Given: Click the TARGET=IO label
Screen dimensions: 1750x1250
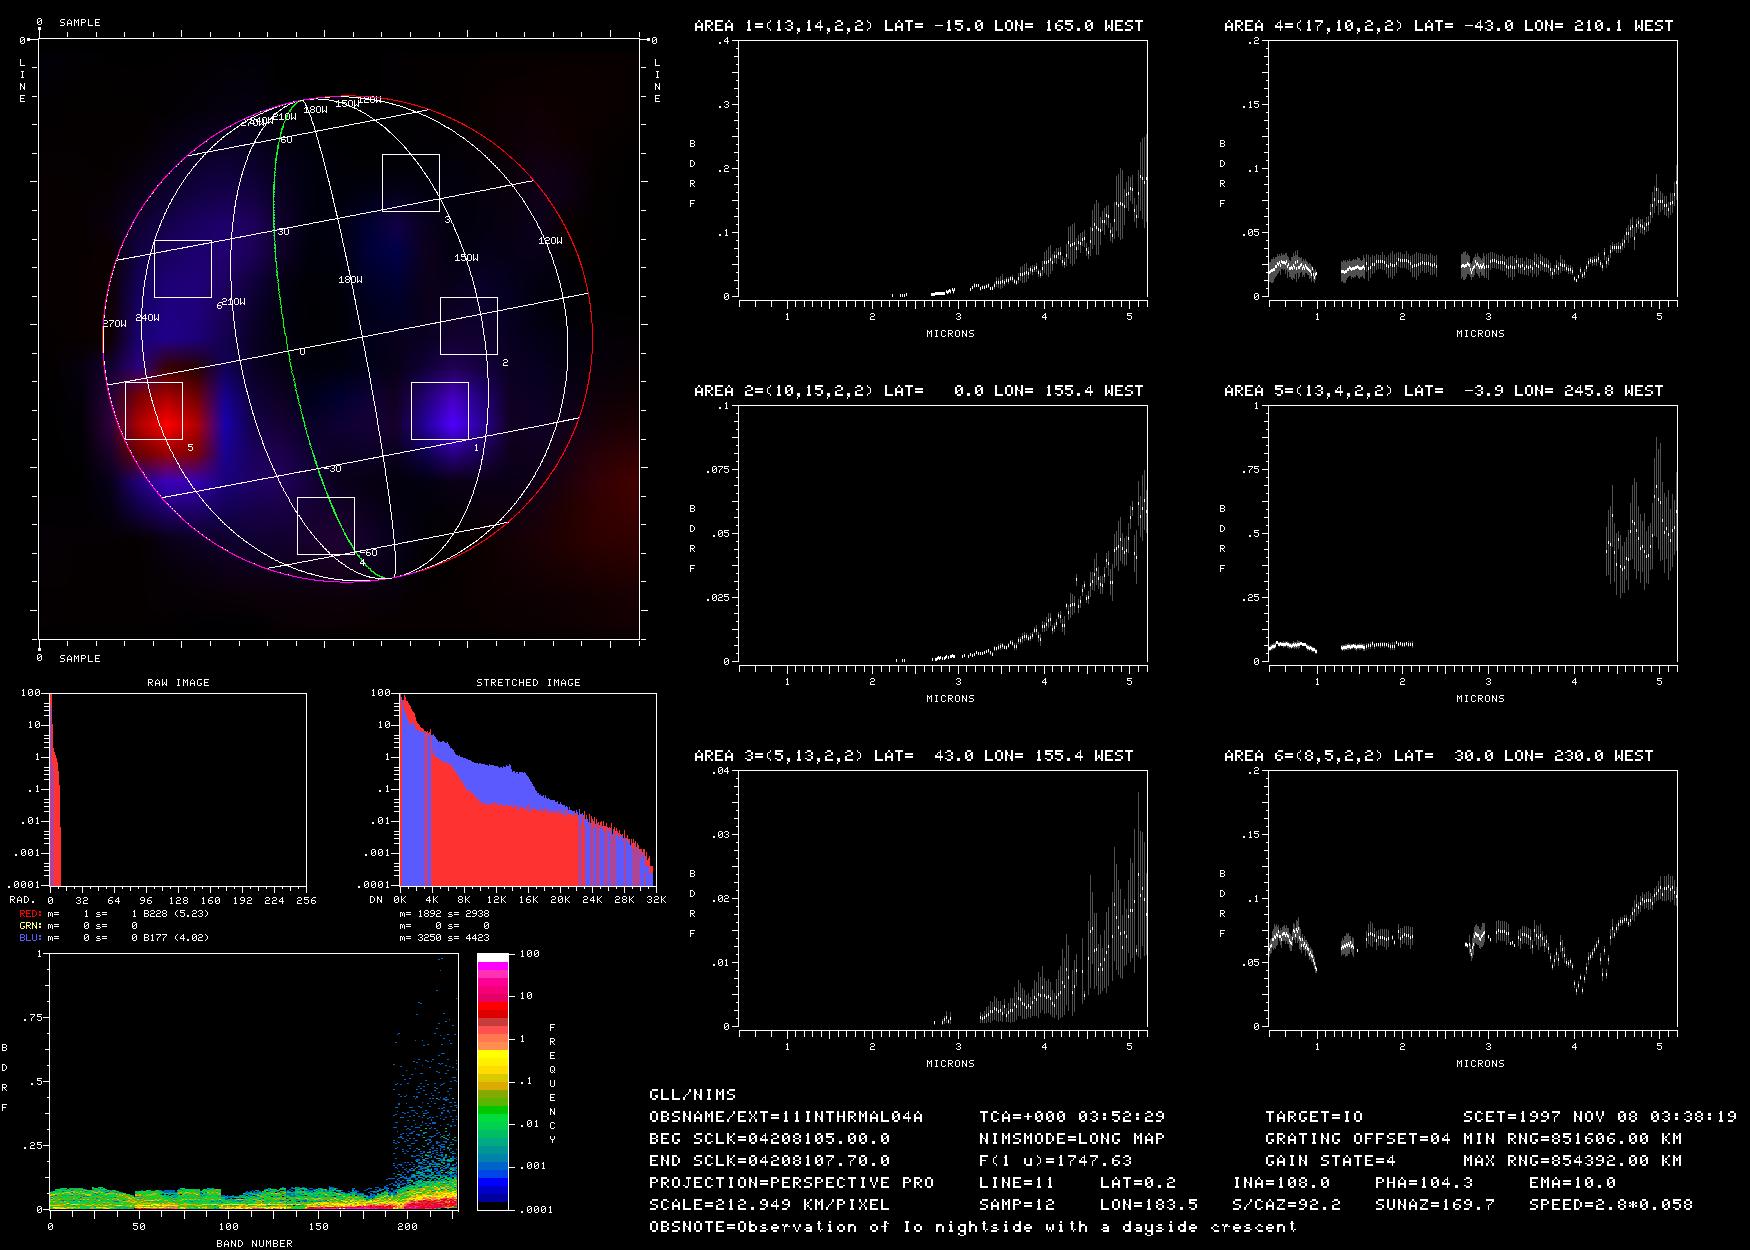Looking at the screenshot, I should click(x=1314, y=1117).
